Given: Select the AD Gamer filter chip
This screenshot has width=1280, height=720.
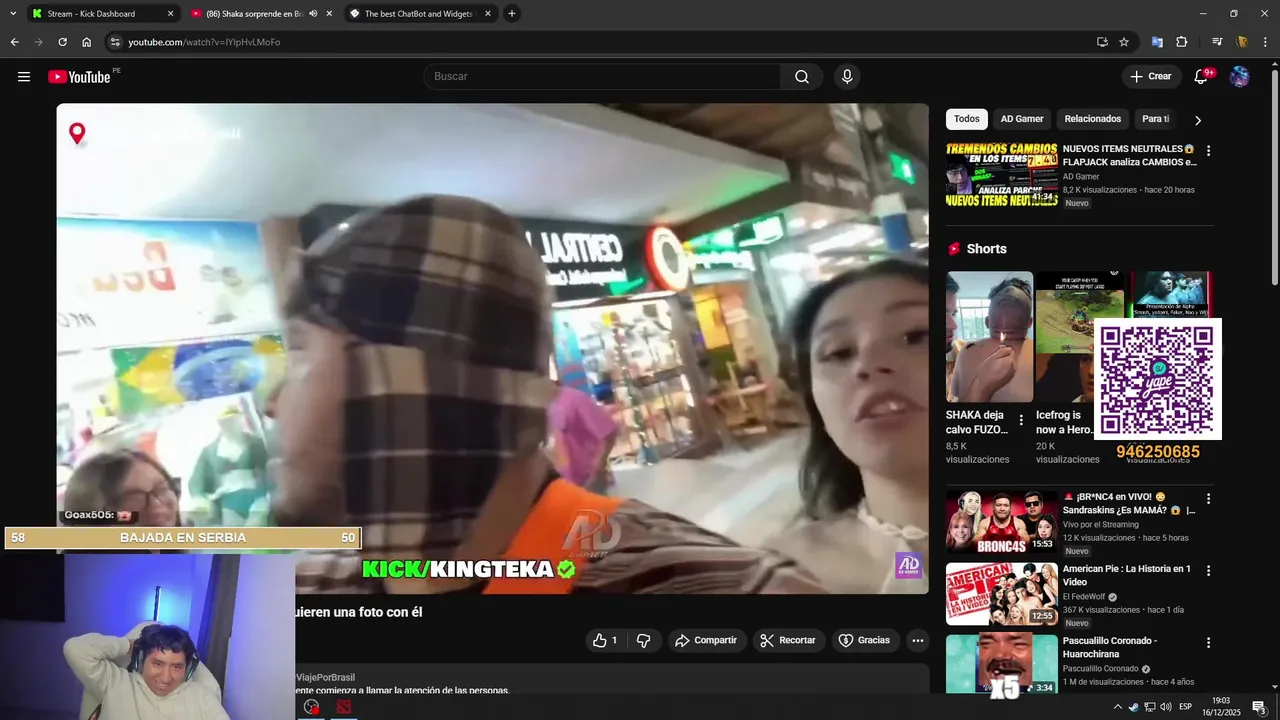Looking at the screenshot, I should point(1022,119).
